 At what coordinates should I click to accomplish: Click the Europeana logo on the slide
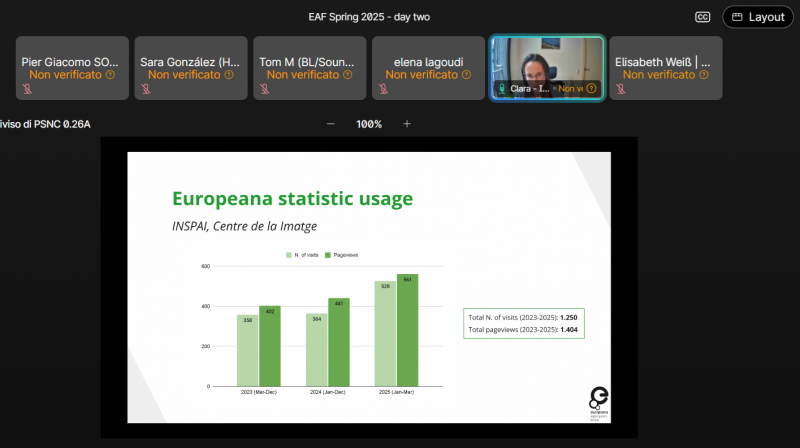tap(599, 403)
